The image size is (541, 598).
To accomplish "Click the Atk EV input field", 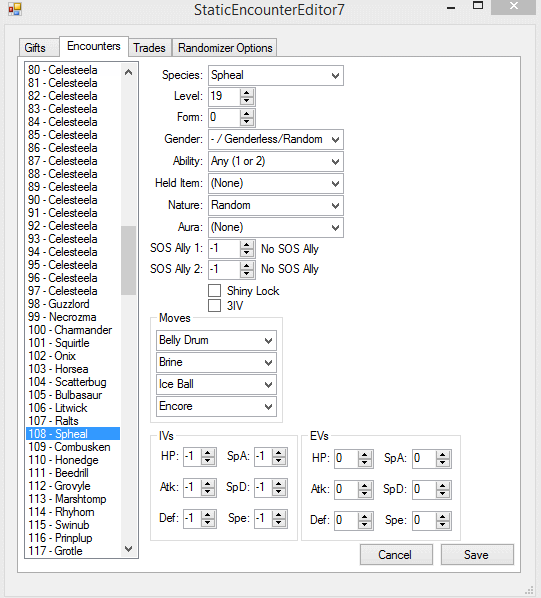I will [x=347, y=489].
